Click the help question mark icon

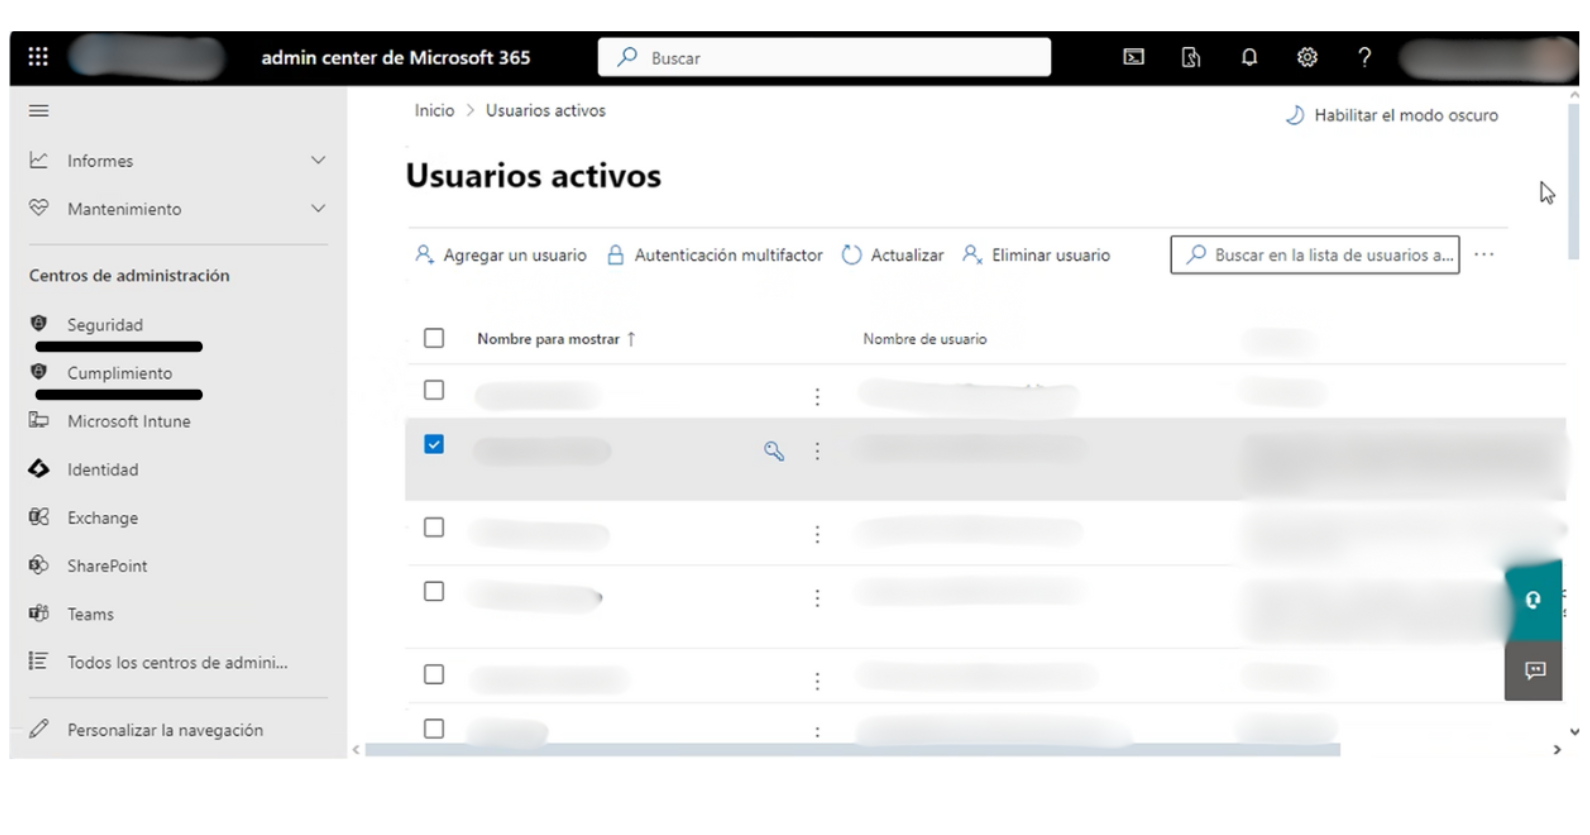pos(1364,57)
